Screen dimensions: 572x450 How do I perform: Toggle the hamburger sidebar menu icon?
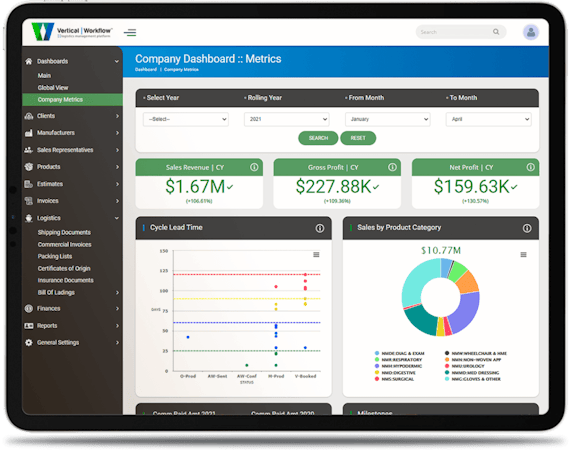[130, 32]
